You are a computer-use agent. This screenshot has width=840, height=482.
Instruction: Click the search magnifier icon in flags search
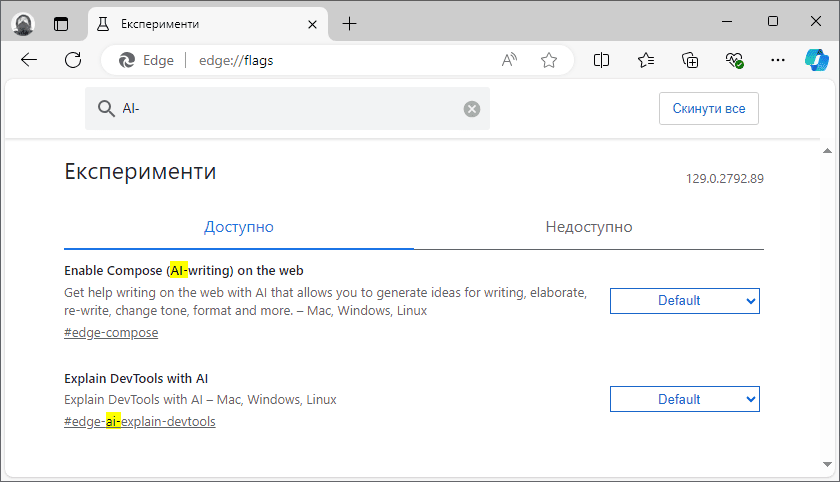[x=106, y=109]
